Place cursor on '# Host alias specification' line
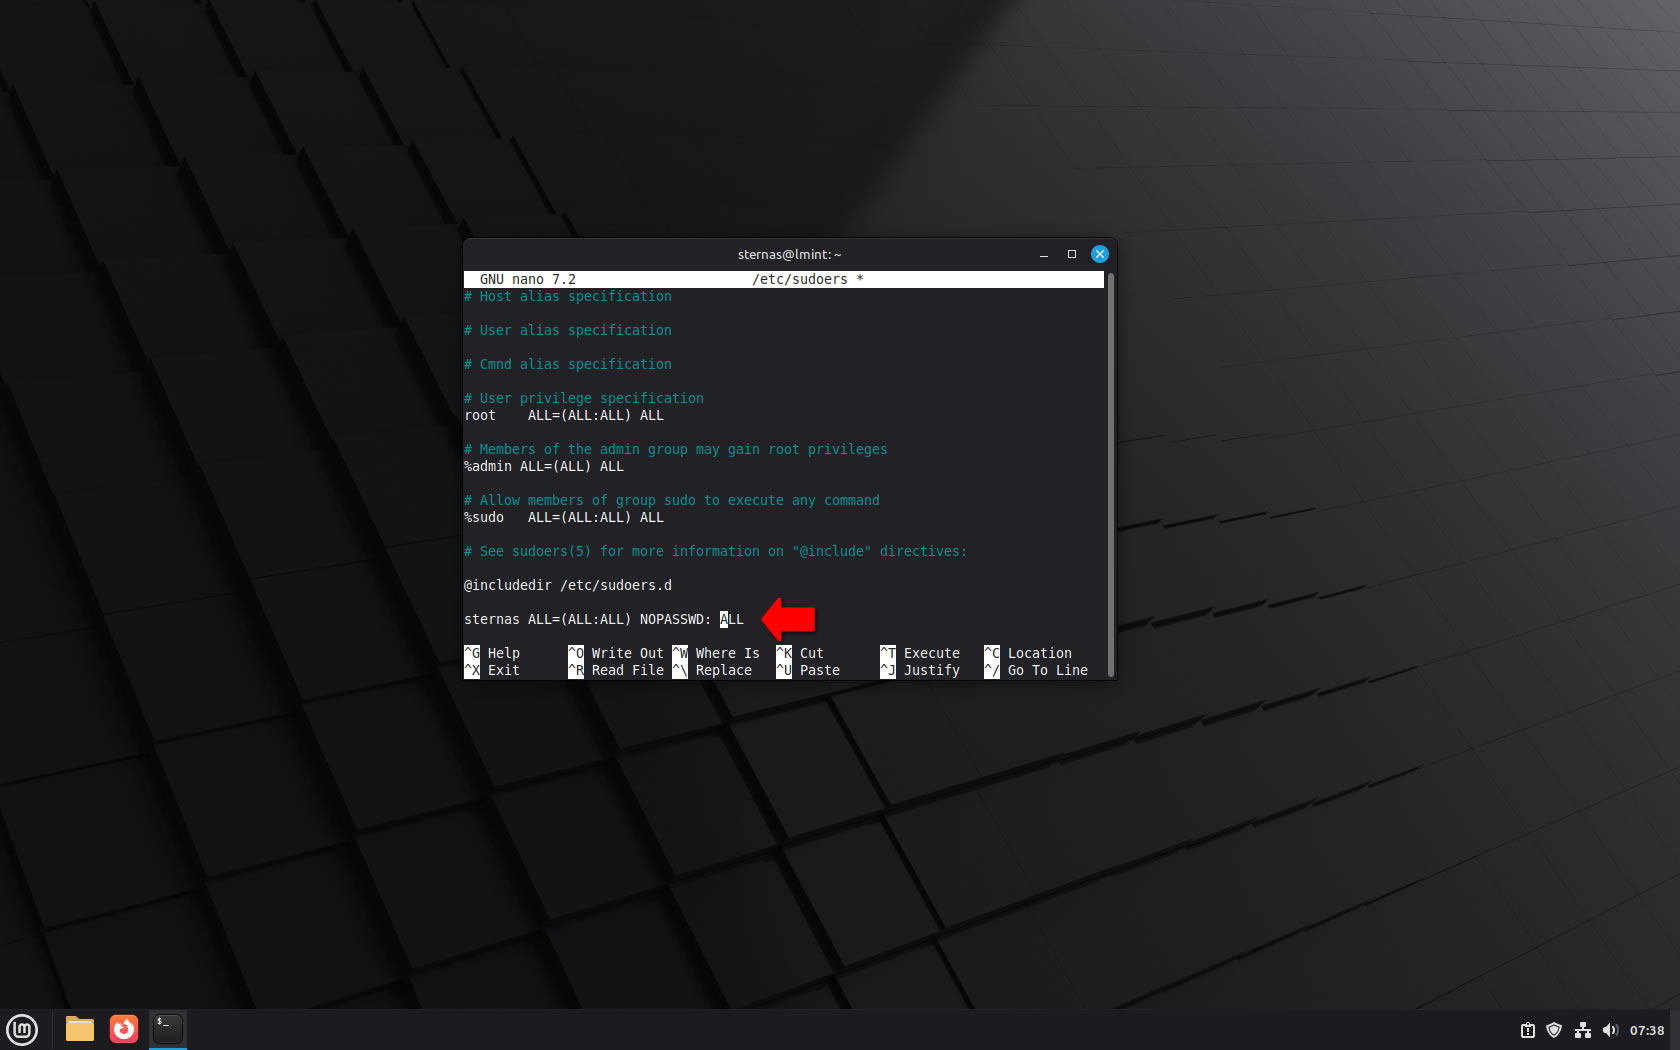Viewport: 1680px width, 1050px height. coord(567,296)
